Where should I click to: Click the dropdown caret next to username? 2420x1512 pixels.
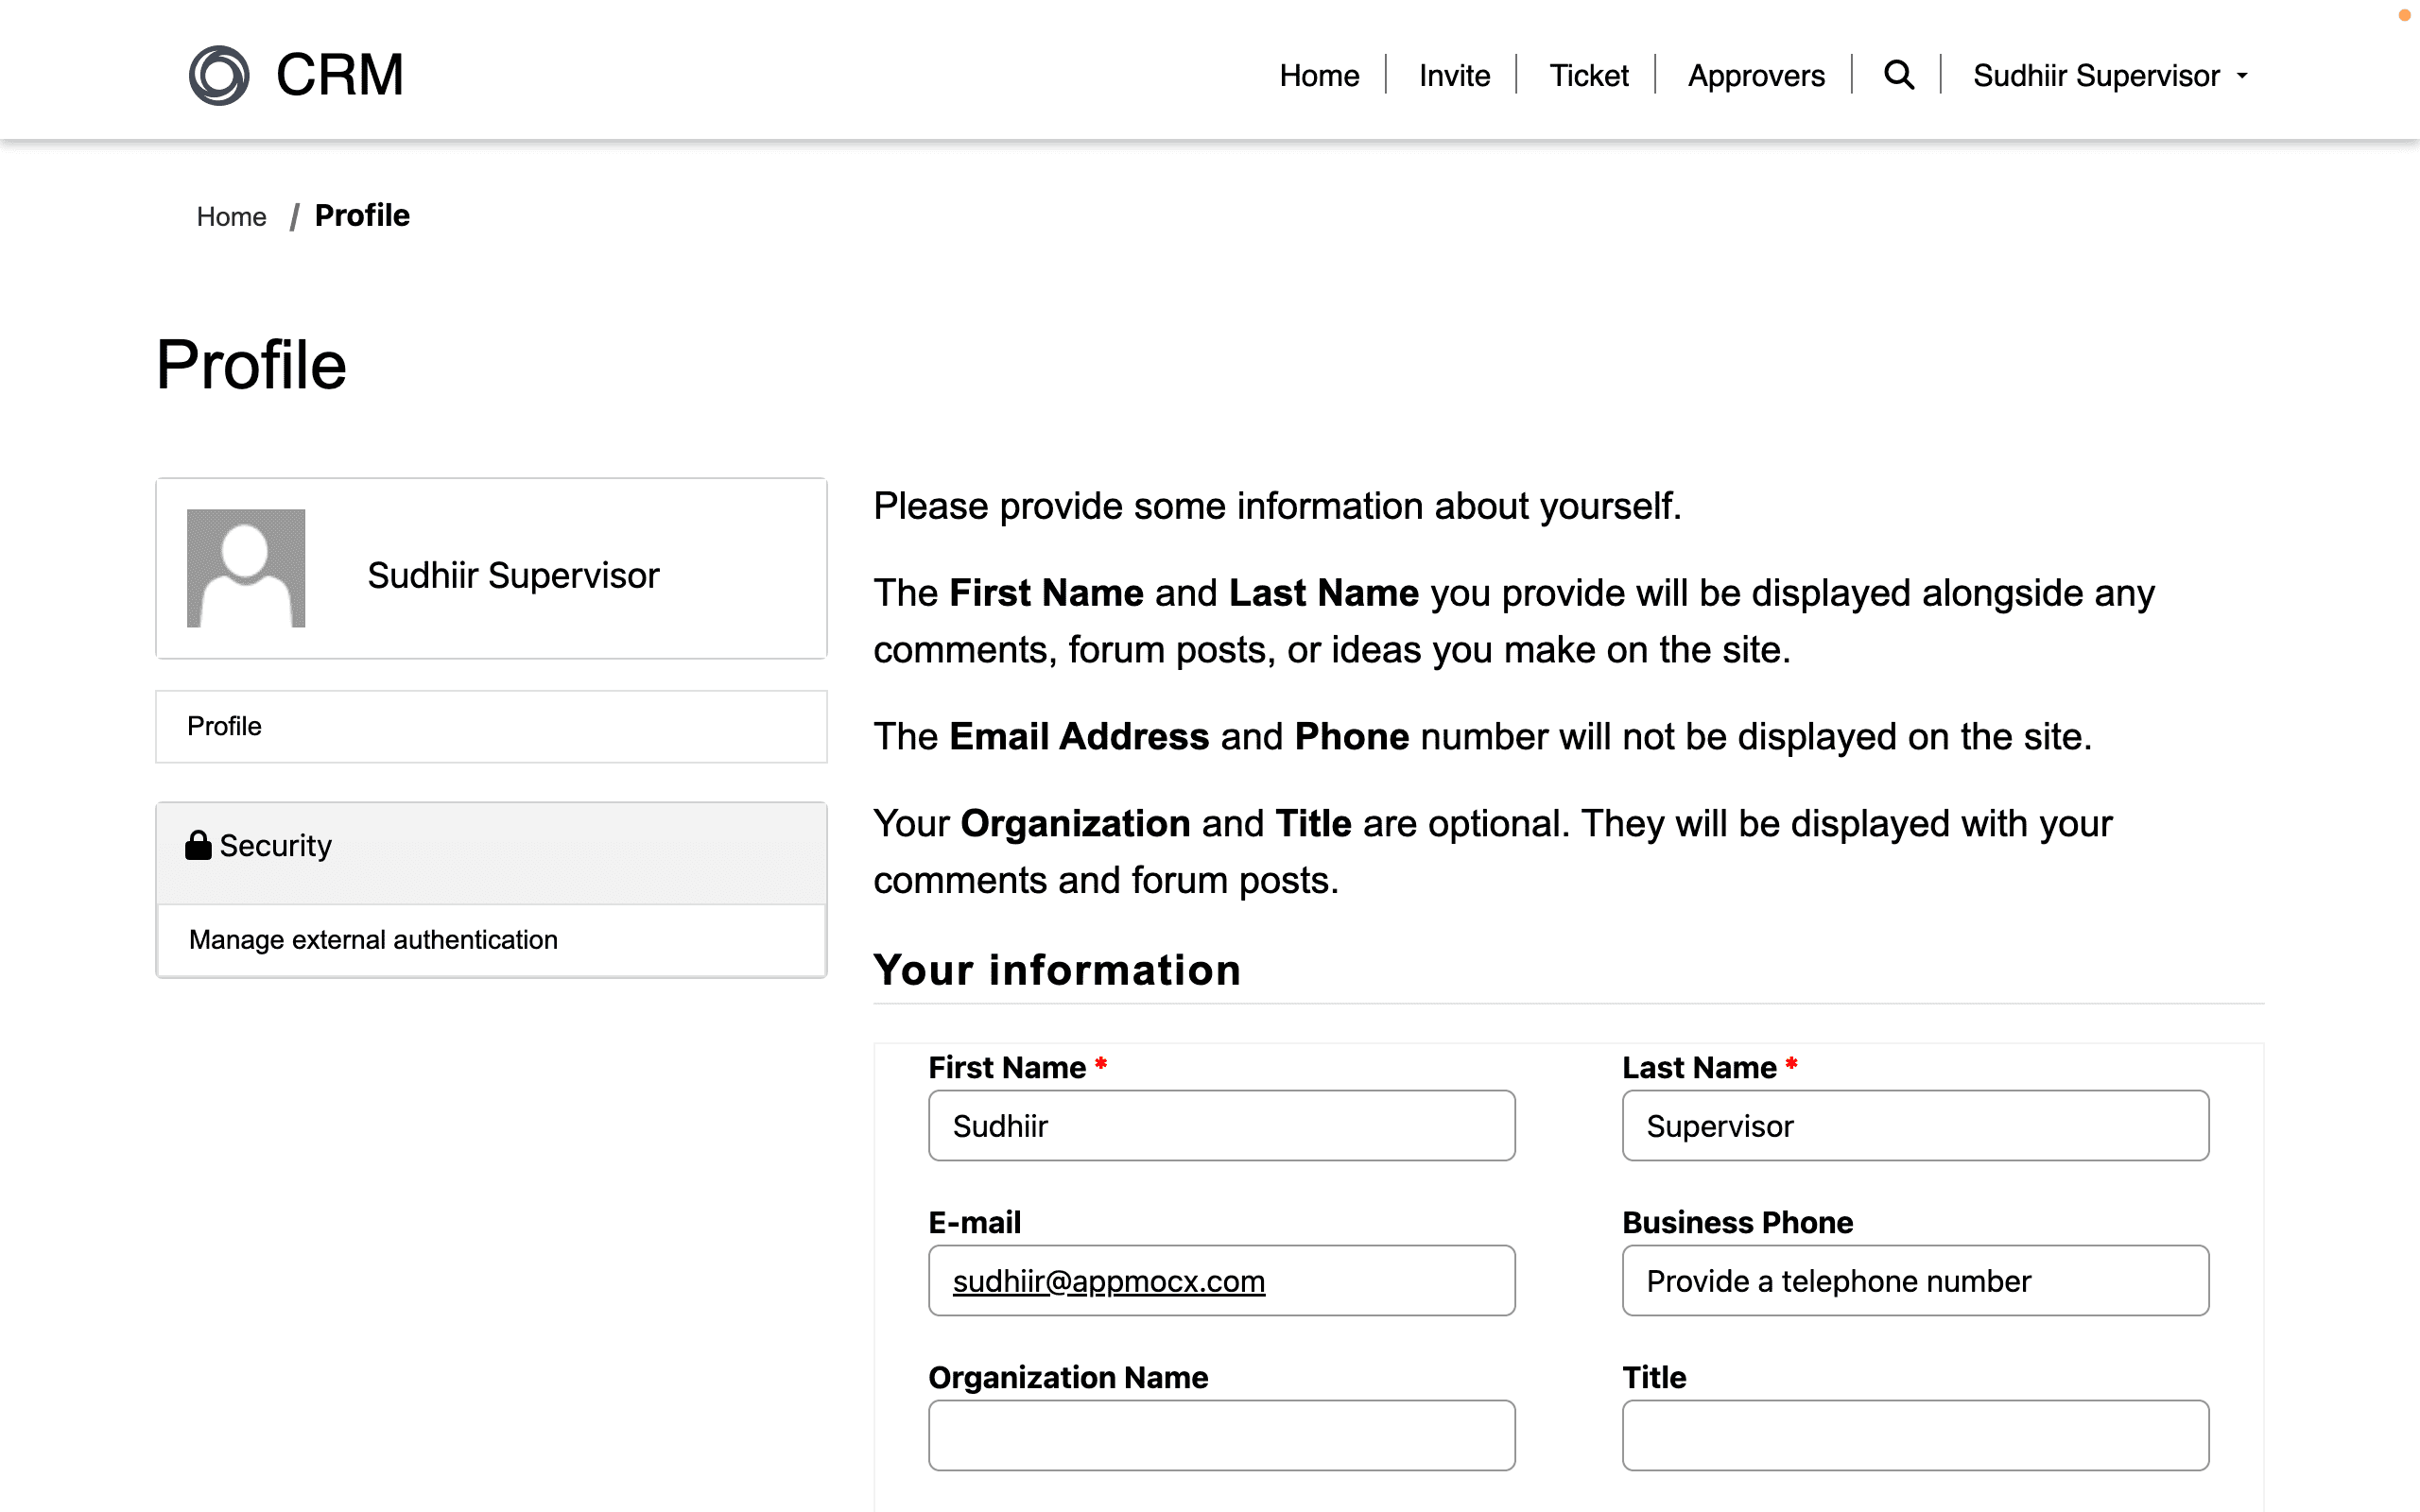tap(2242, 77)
